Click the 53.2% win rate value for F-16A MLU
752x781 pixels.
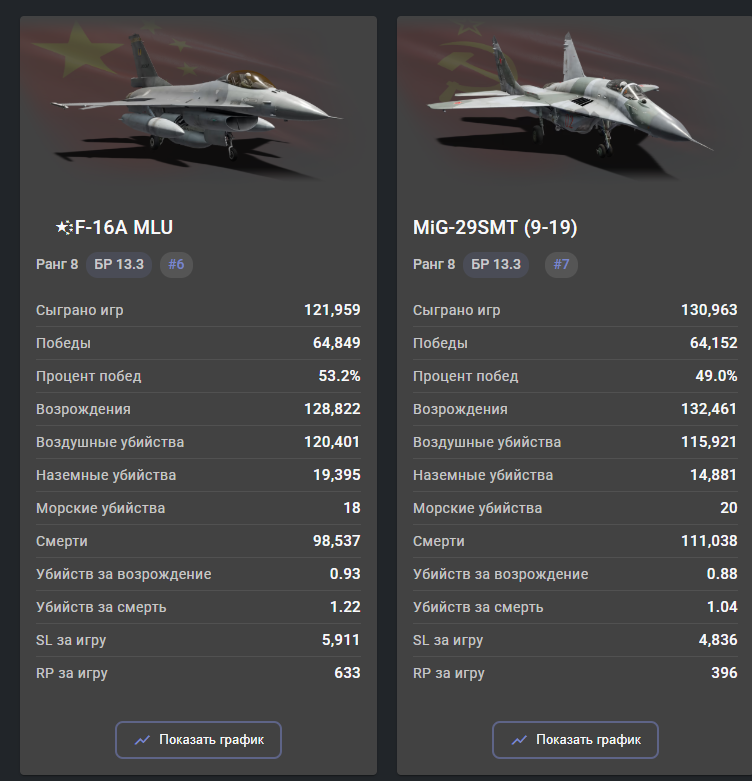click(x=339, y=376)
